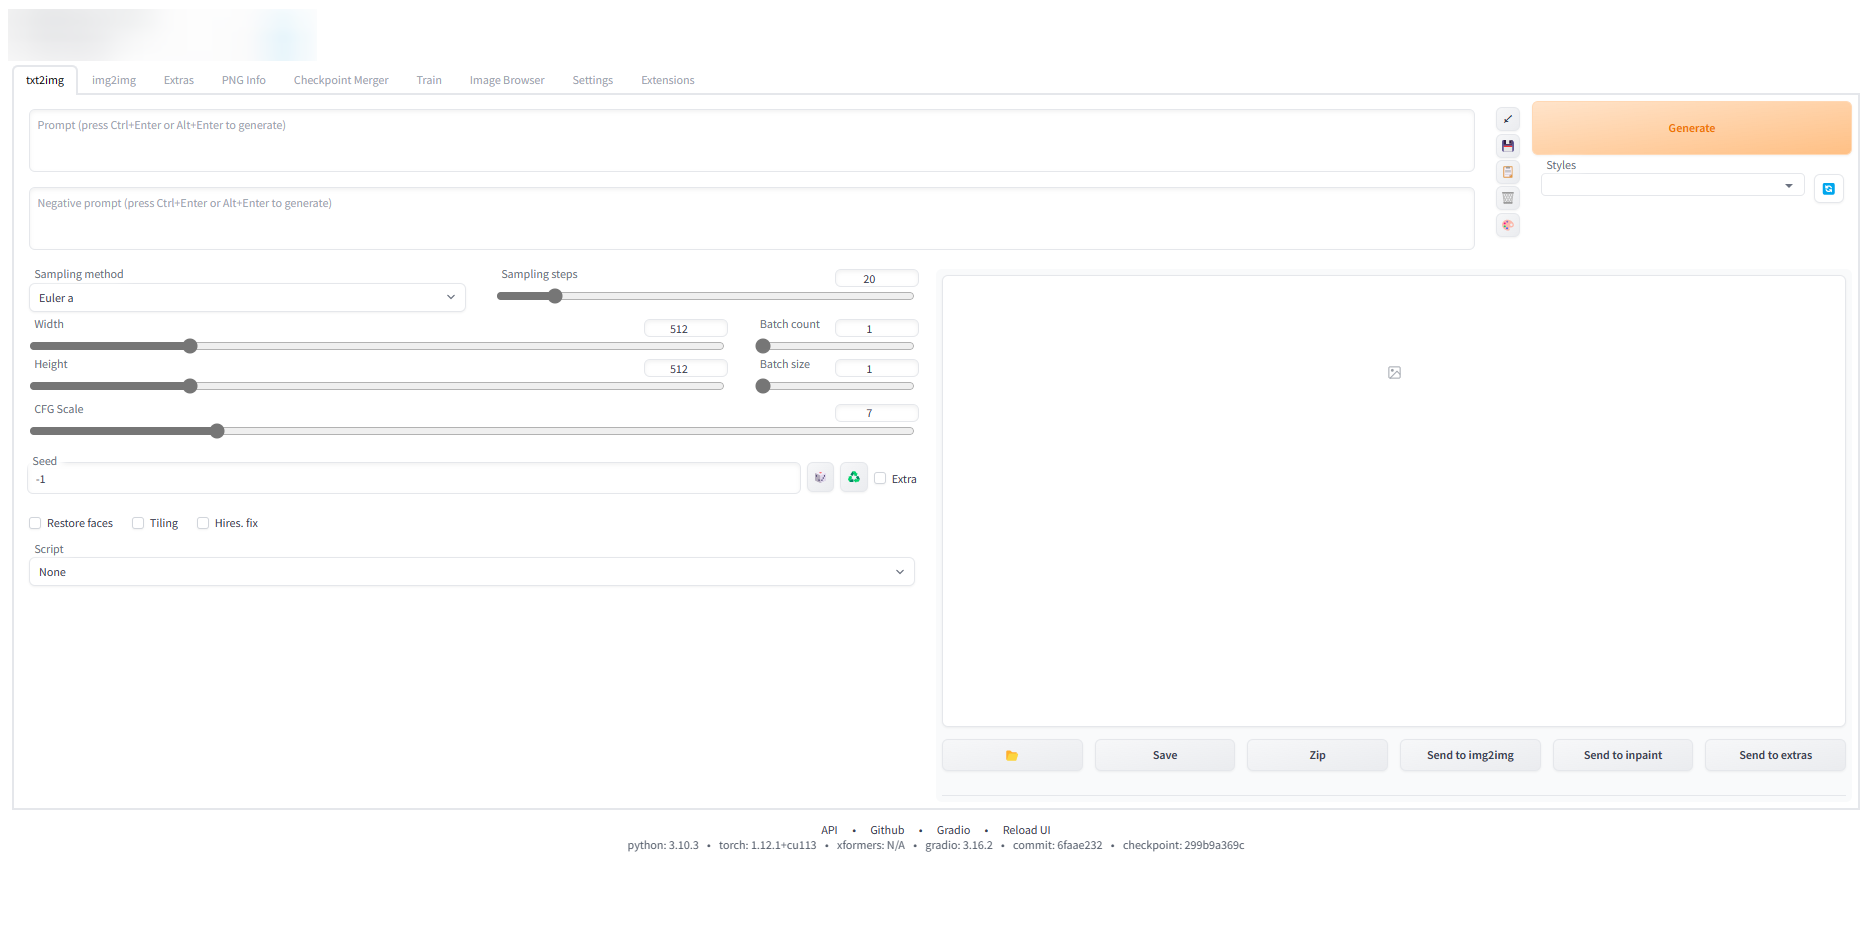The image size is (1872, 928).
Task: Check the Hires. fix option
Action: coord(203,523)
